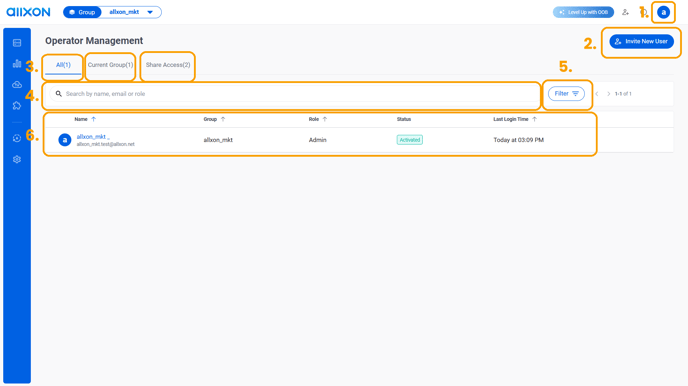The width and height of the screenshot is (688, 386).
Task: Switch to Share Access(2) tab
Action: (x=168, y=65)
